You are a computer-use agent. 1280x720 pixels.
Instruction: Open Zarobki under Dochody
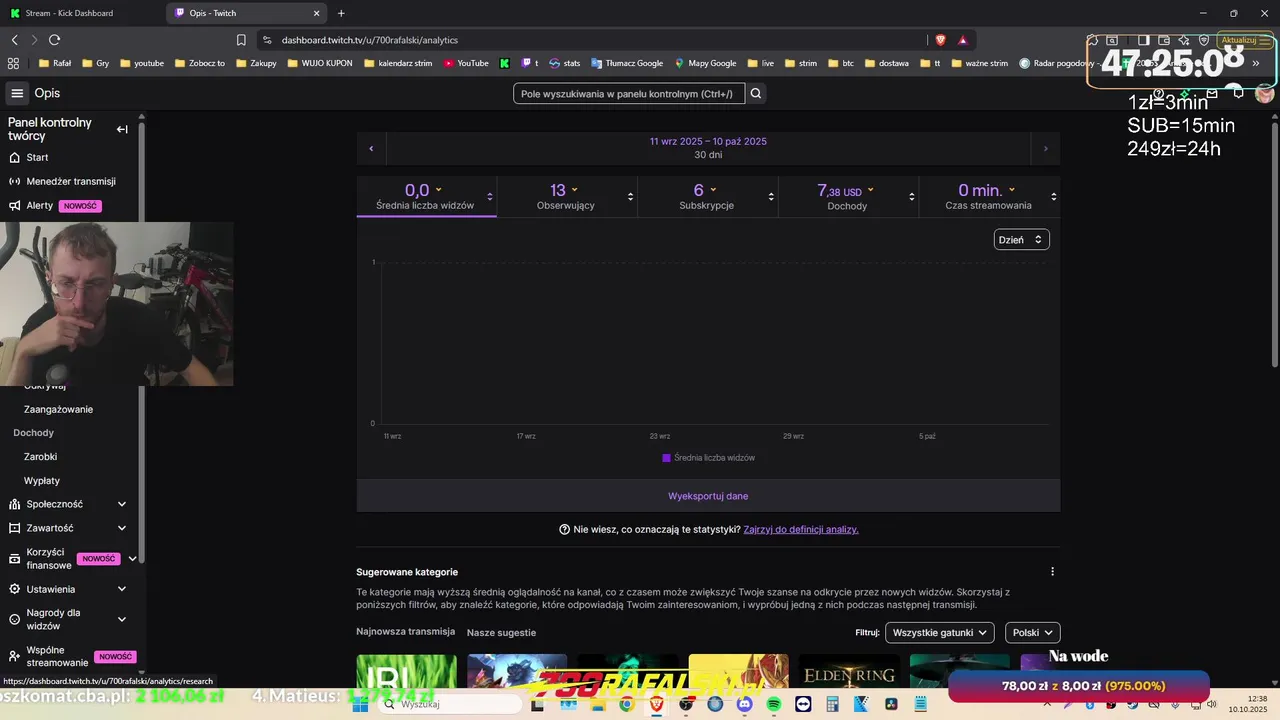pyautogui.click(x=41, y=457)
